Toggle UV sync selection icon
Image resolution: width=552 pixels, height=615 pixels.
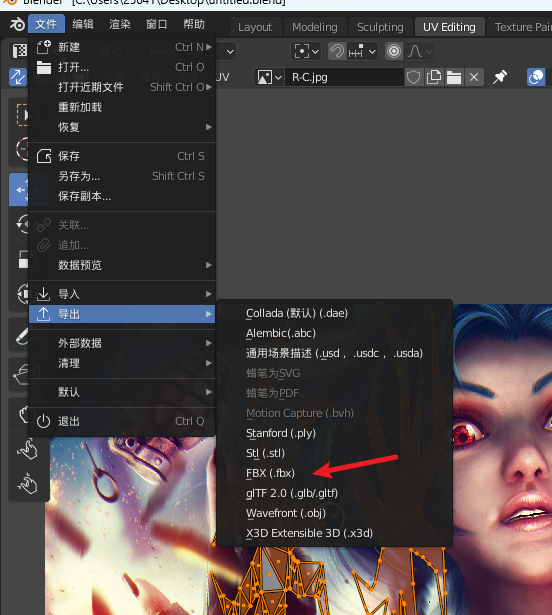tap(18, 77)
